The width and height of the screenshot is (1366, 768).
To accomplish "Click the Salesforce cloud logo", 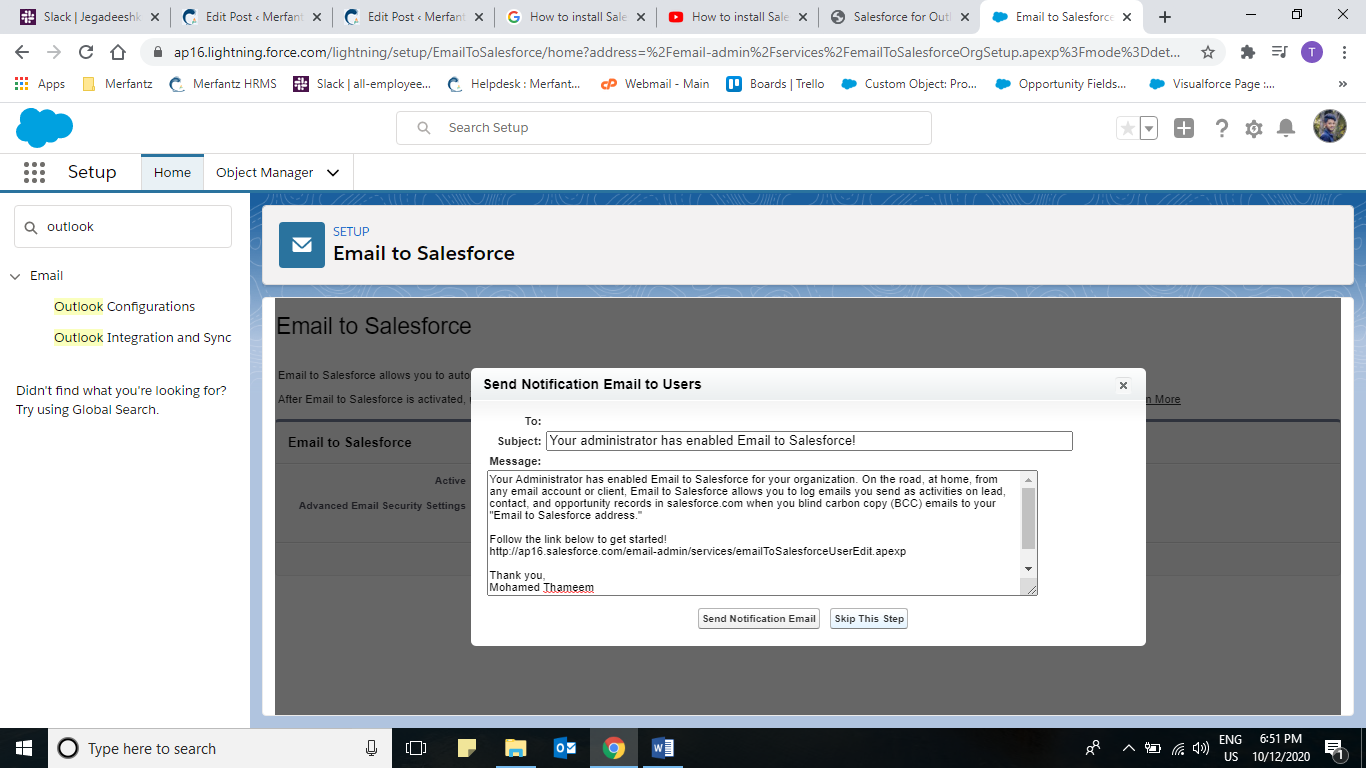I will click(x=44, y=128).
